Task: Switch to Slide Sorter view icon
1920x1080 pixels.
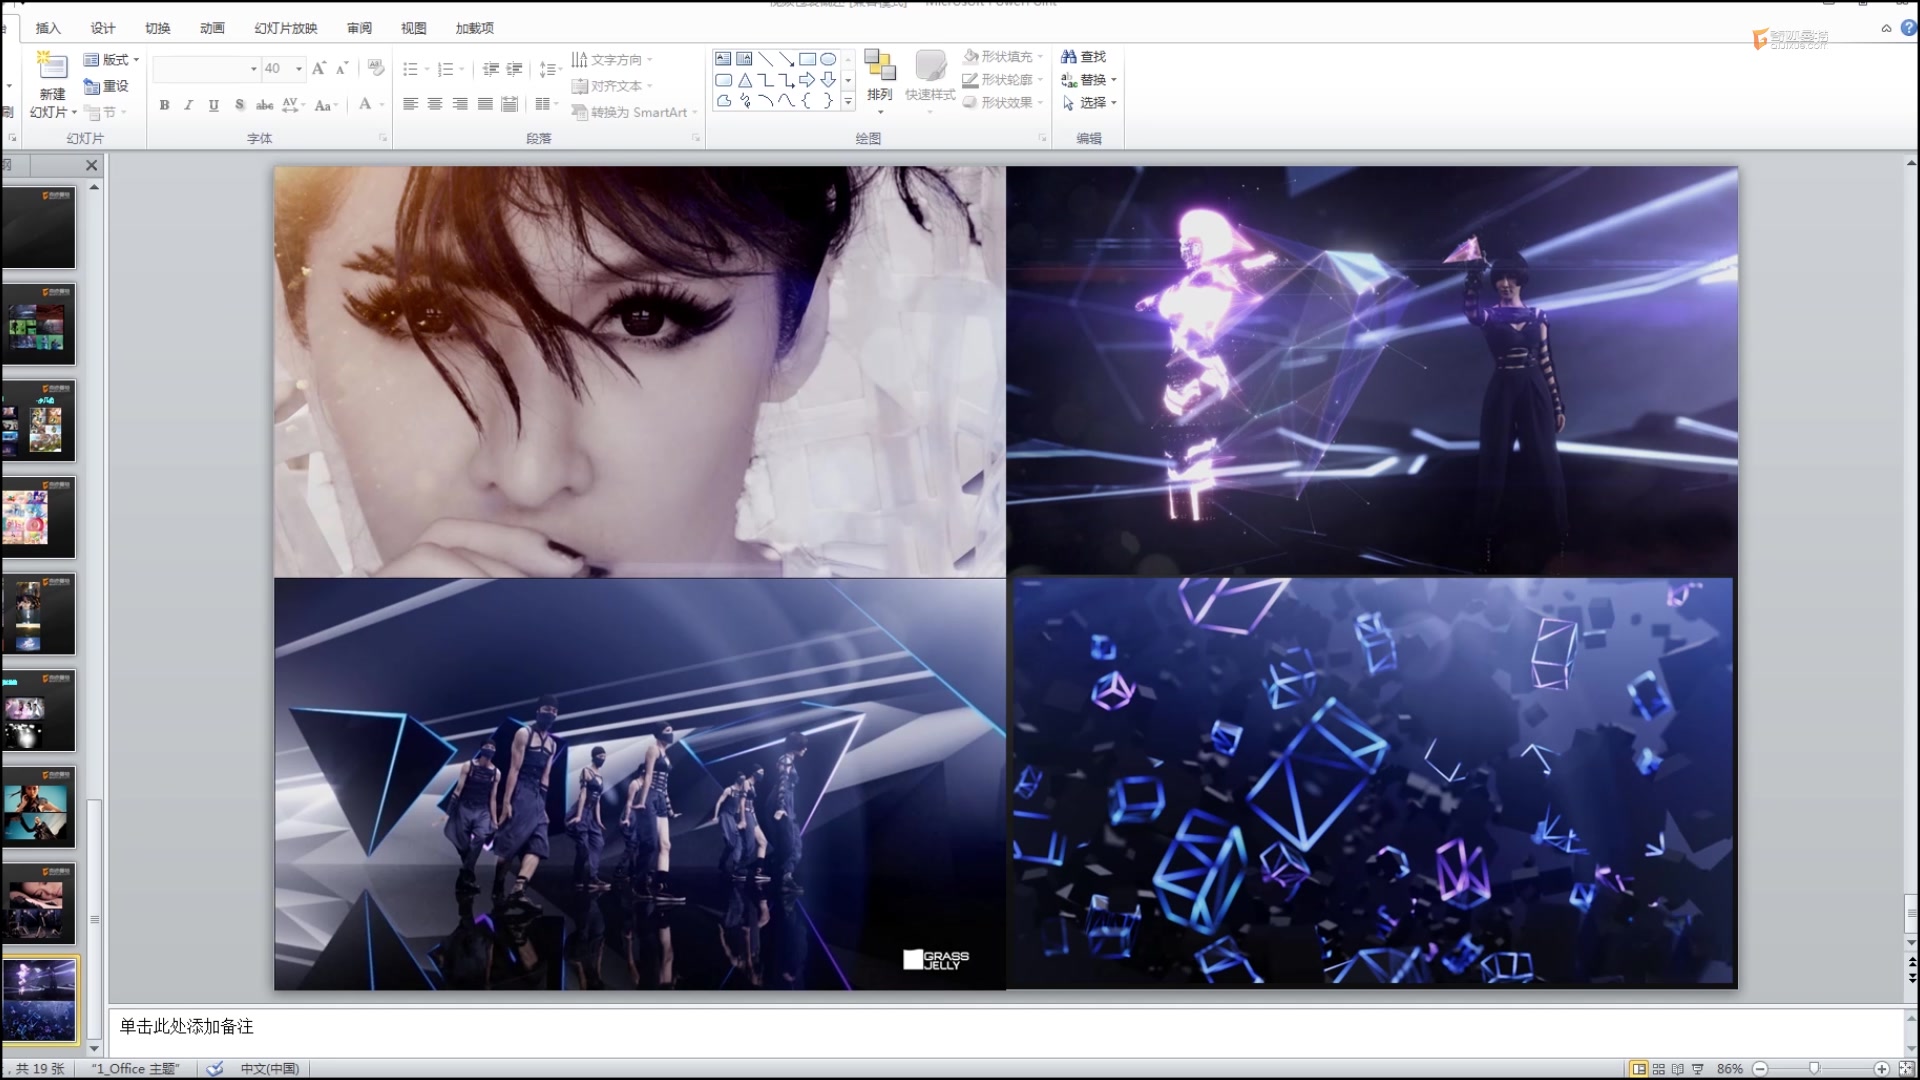Action: [1659, 1068]
